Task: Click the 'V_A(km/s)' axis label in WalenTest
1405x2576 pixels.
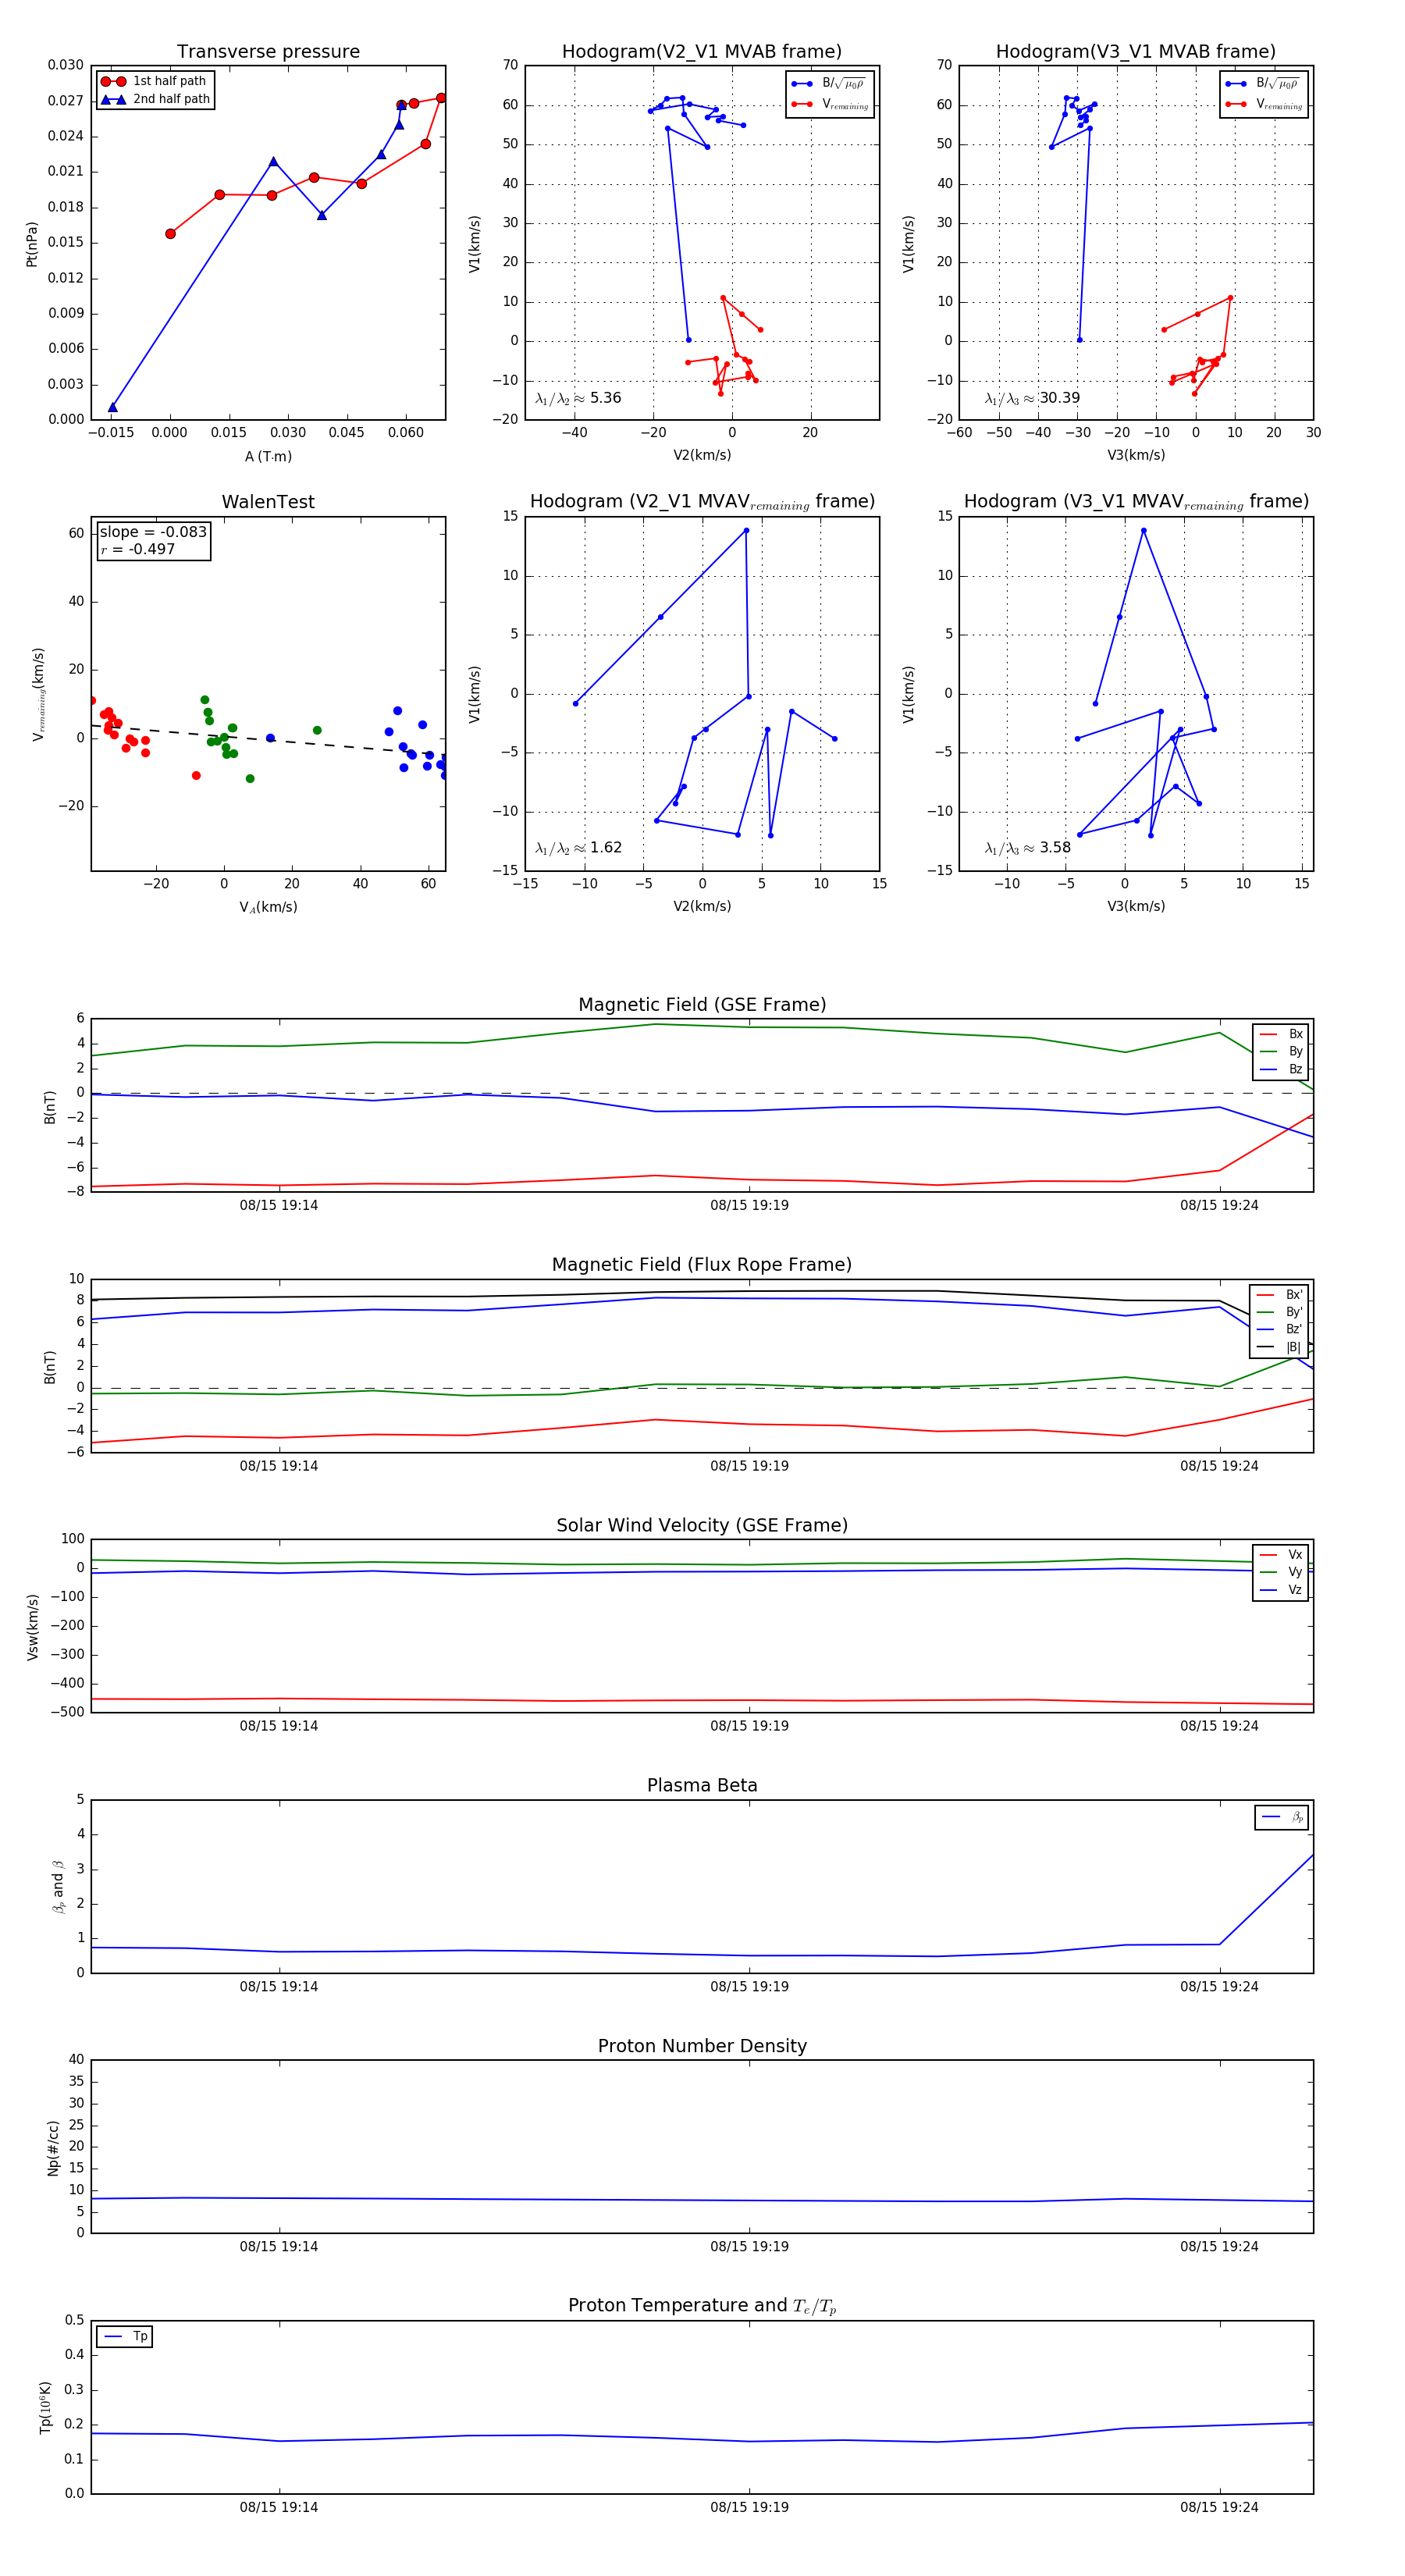Action: click(x=268, y=908)
